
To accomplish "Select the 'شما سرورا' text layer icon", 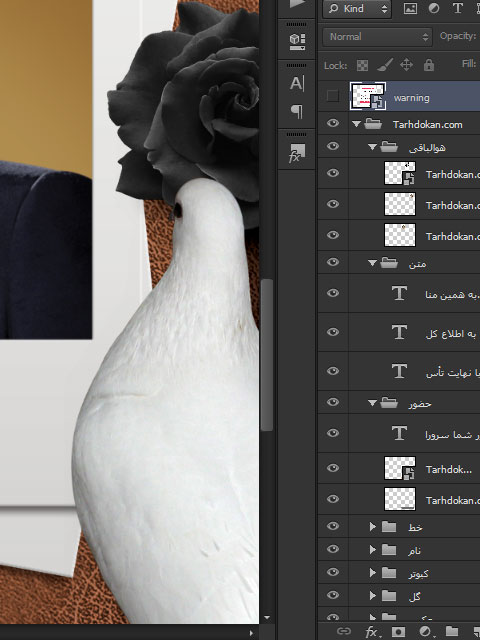I will (399, 433).
